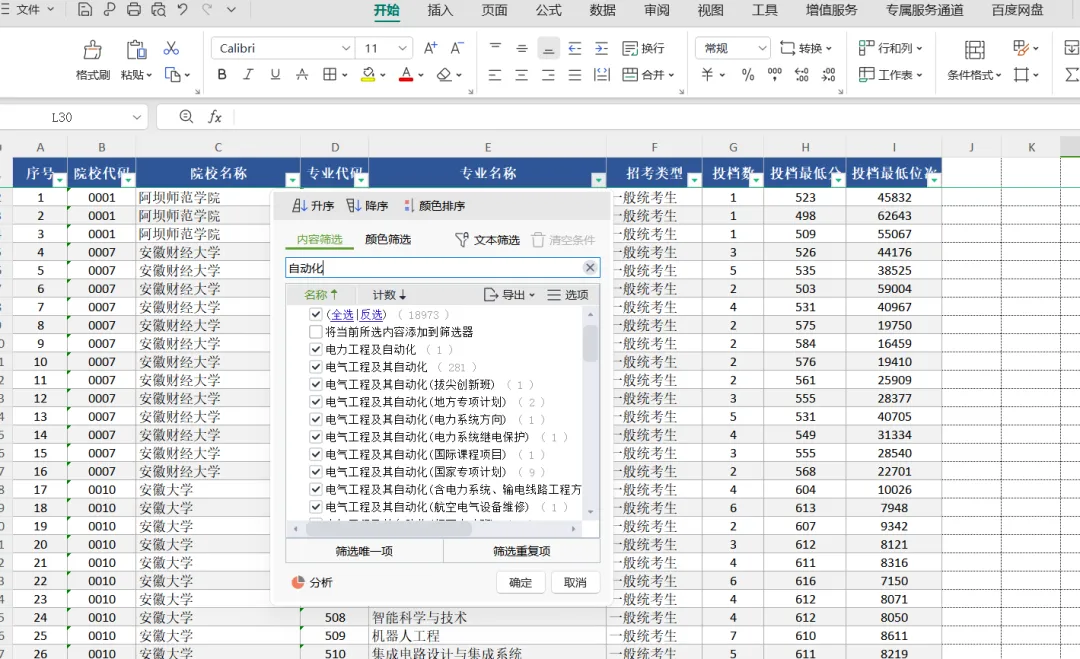Open the Name Box L30 dropdown
The image size is (1080, 659).
[136, 117]
